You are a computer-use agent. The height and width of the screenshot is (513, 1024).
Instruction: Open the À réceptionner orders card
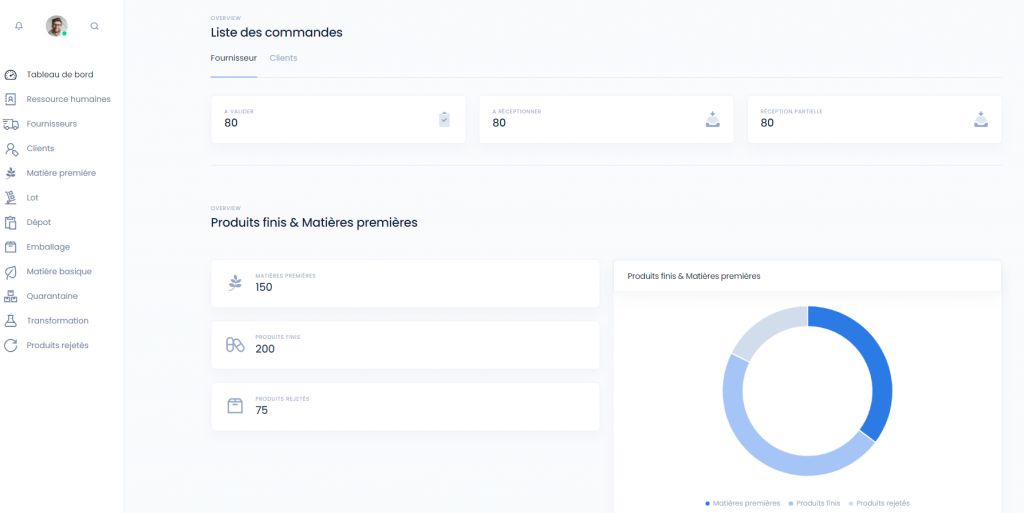(x=606, y=119)
